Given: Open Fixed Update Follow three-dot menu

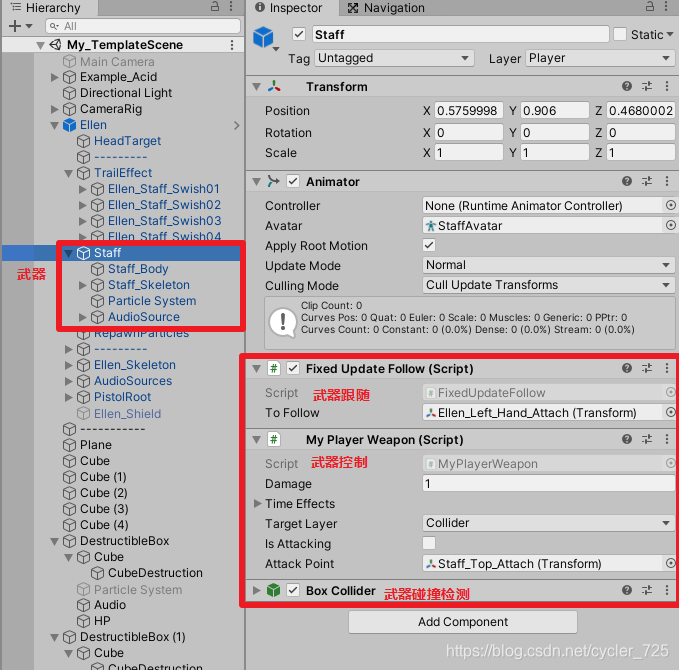Looking at the screenshot, I should click(667, 368).
